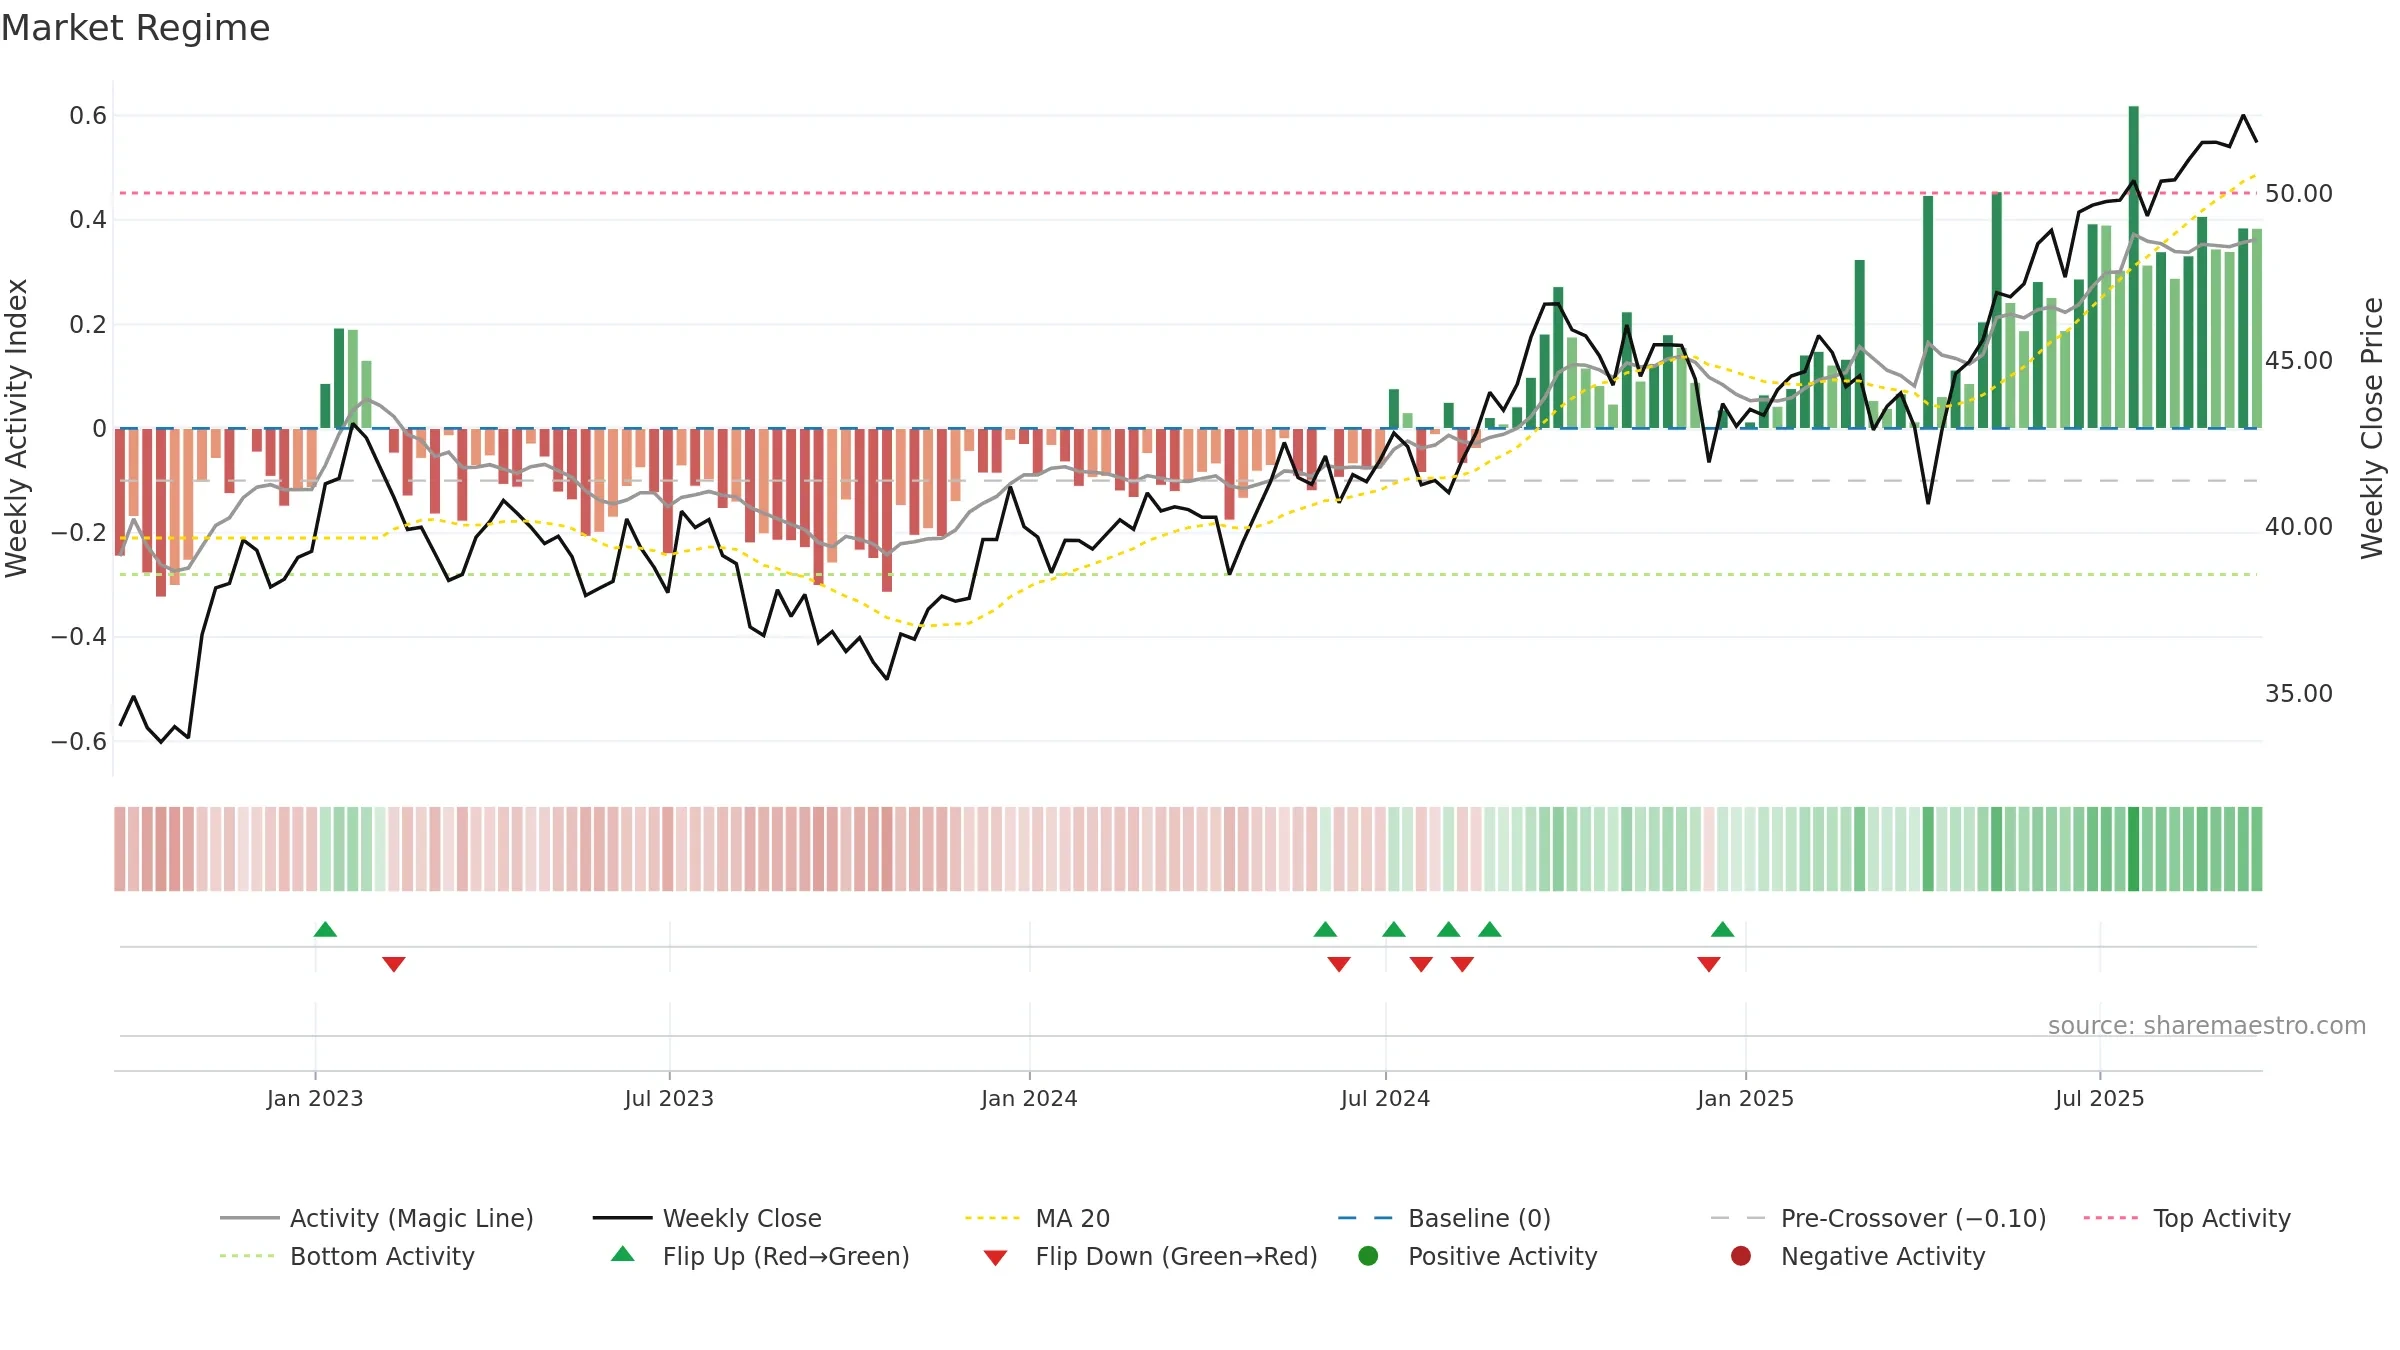Toggle the Baseline (0) legend entry
Image resolution: width=2400 pixels, height=1350 pixels.
pos(1444,1218)
